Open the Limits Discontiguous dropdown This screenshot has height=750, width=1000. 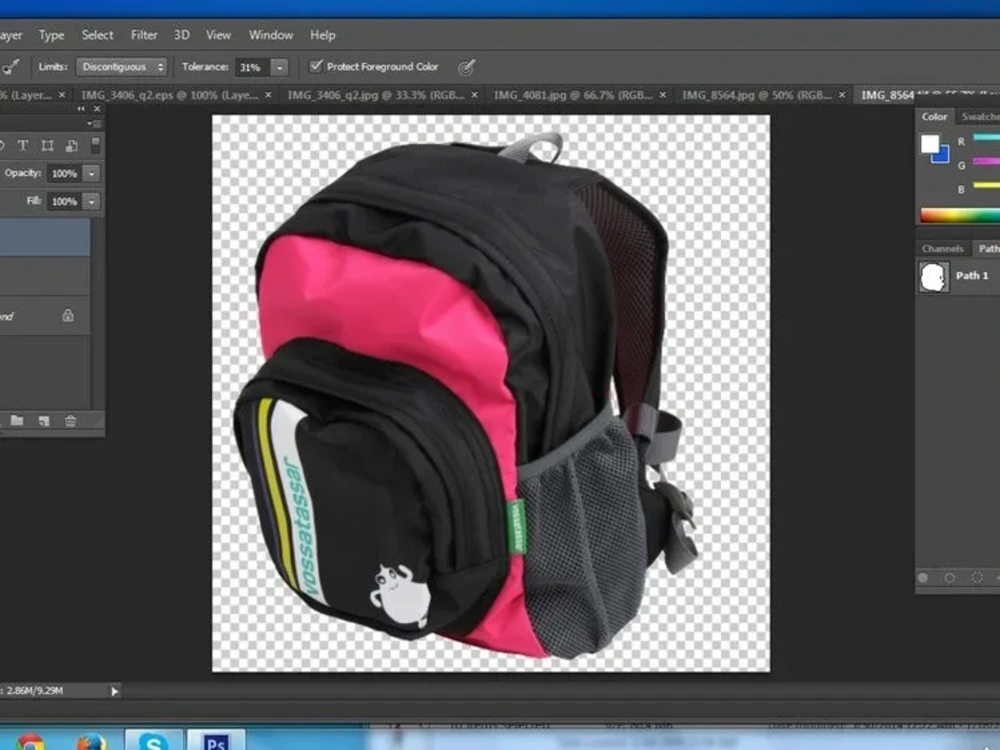[x=121, y=66]
